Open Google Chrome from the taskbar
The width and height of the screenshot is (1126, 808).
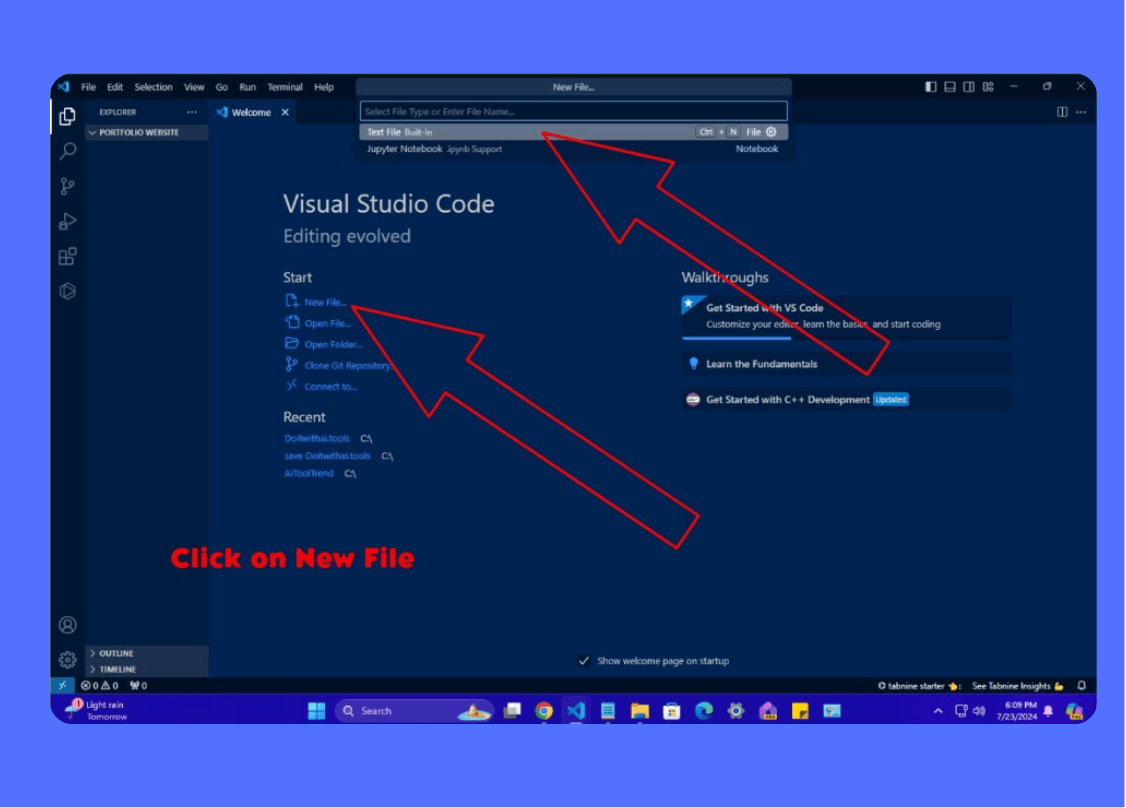[544, 711]
